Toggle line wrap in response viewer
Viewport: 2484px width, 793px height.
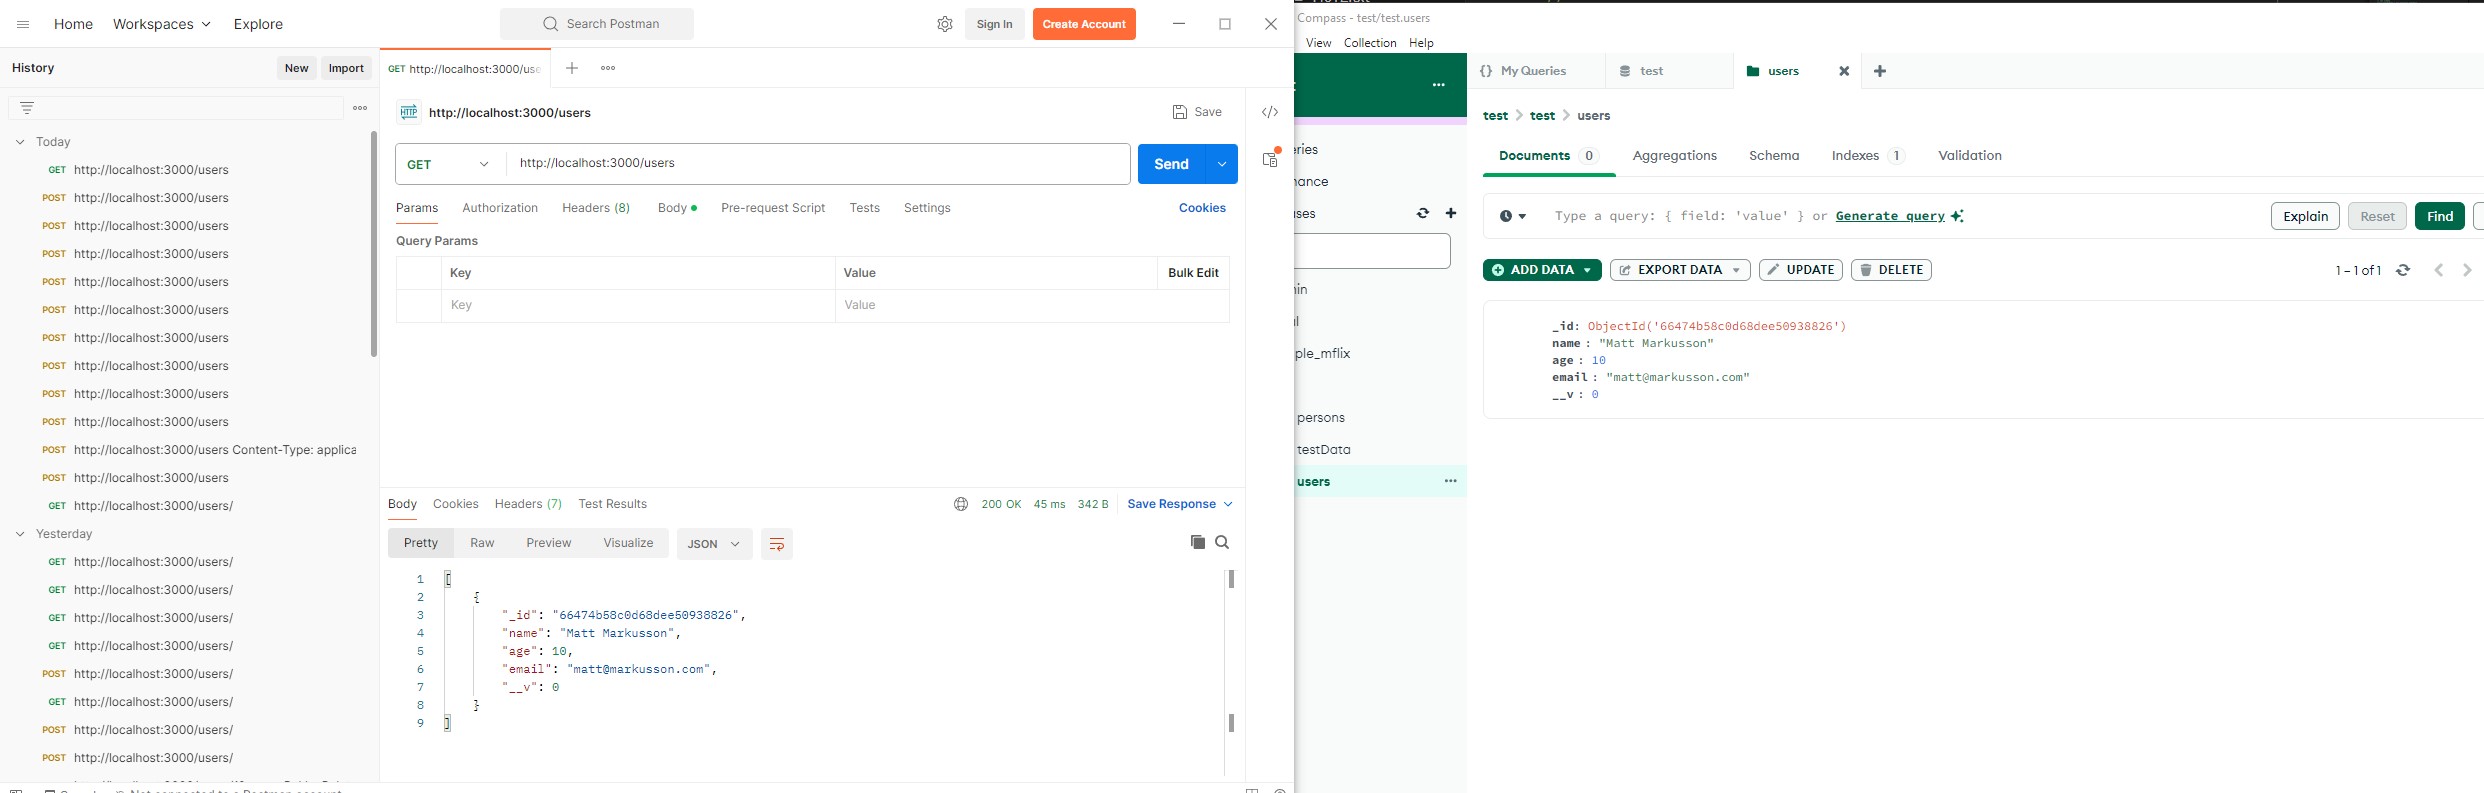(x=776, y=544)
